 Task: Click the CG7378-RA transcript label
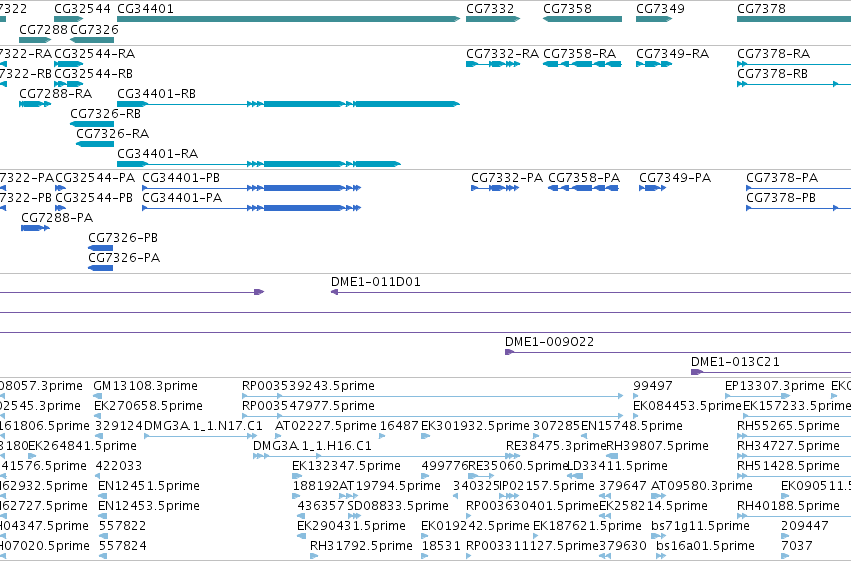[773, 54]
